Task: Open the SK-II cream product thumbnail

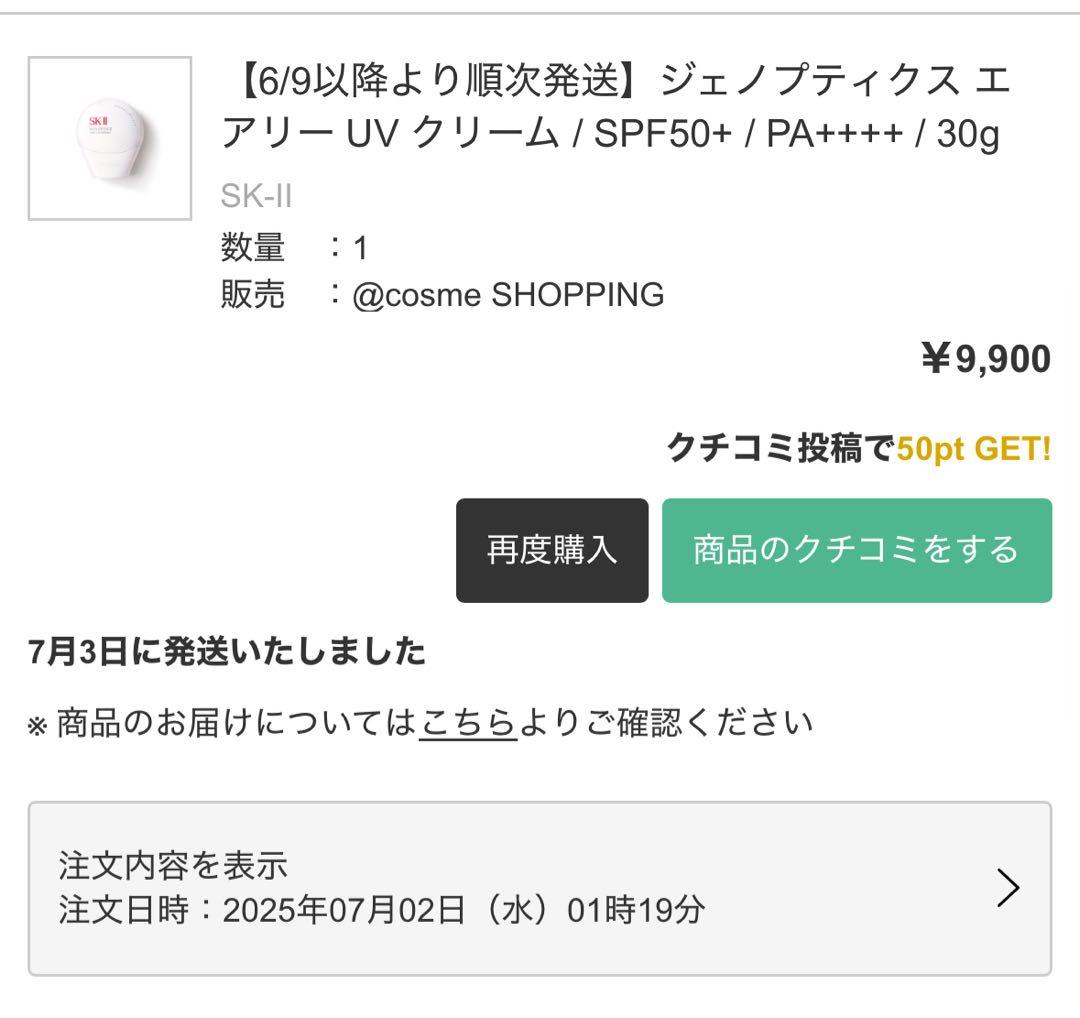Action: (110, 138)
